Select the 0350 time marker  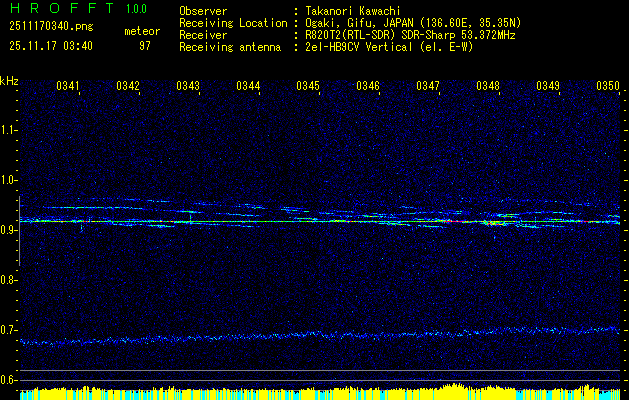pyautogui.click(x=608, y=87)
